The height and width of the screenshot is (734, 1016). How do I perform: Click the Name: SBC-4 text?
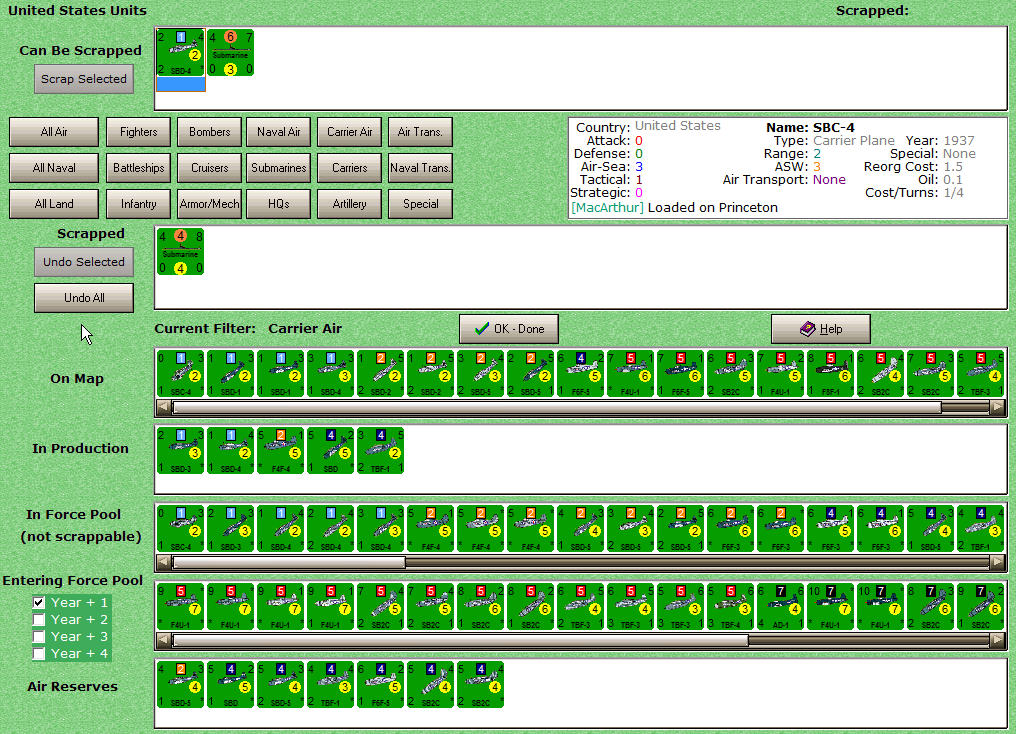810,128
